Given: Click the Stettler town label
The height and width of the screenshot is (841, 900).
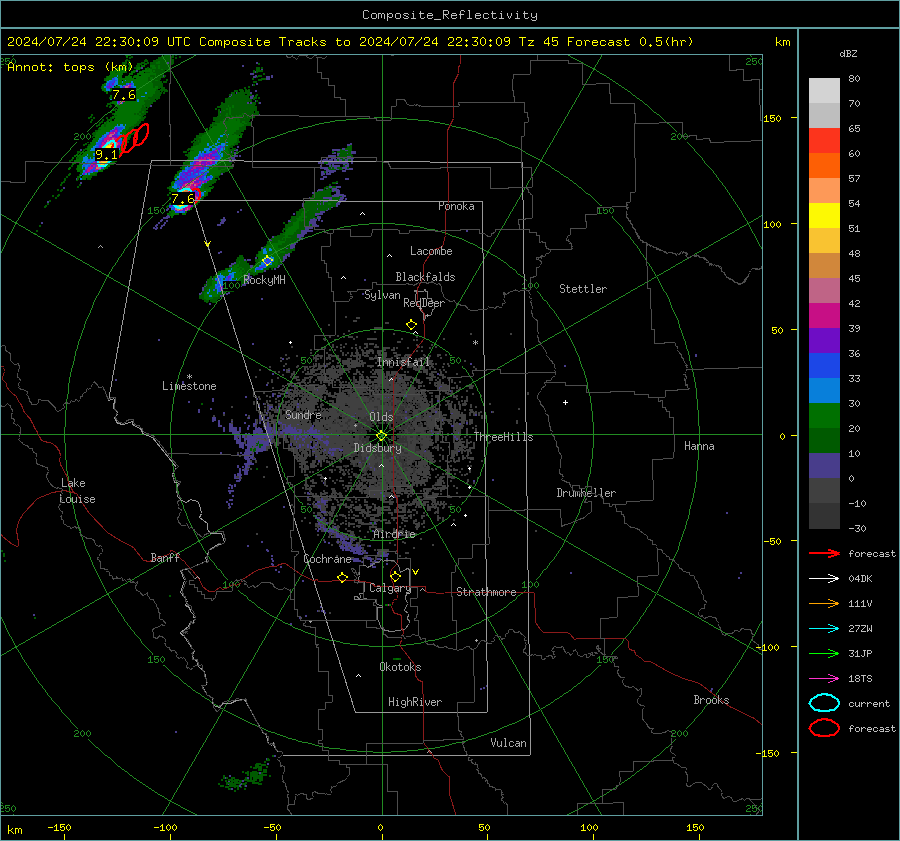Looking at the screenshot, I should 583,289.
